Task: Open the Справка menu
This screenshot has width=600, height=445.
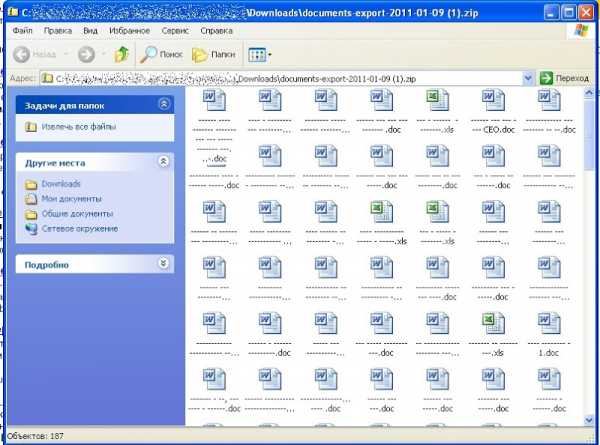Action: click(x=216, y=31)
